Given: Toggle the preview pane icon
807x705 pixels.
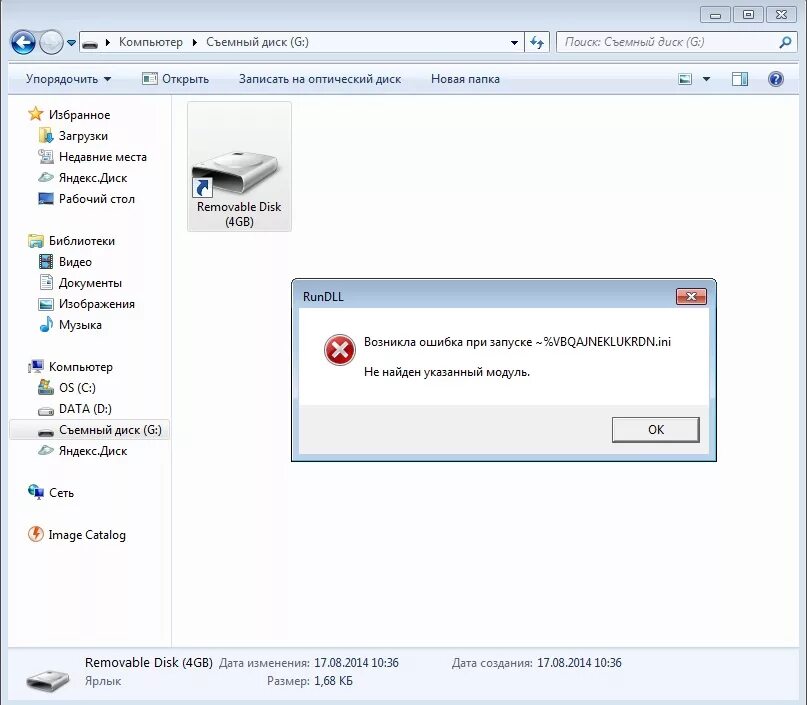Looking at the screenshot, I should click(740, 79).
